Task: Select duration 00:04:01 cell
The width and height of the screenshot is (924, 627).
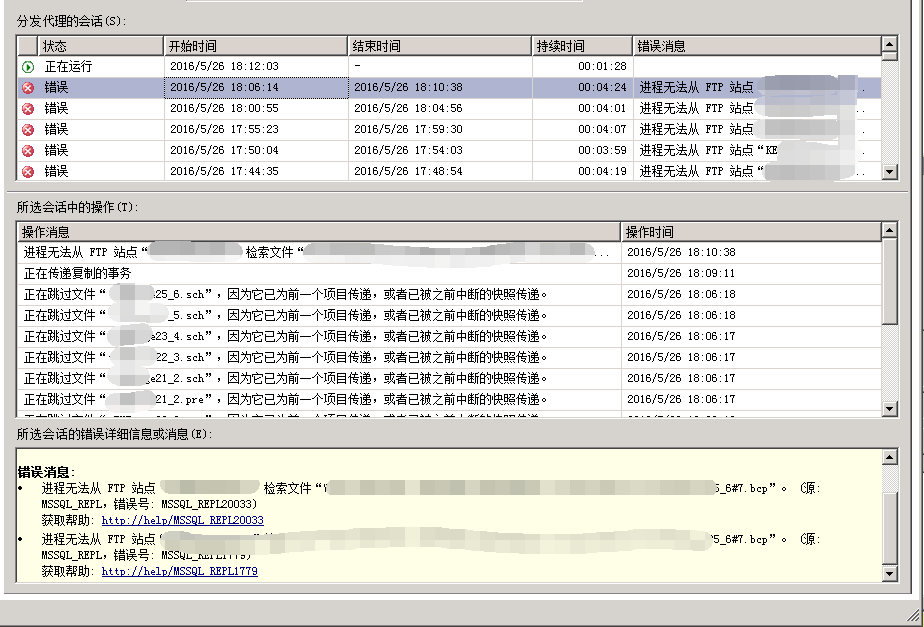Action: 582,108
